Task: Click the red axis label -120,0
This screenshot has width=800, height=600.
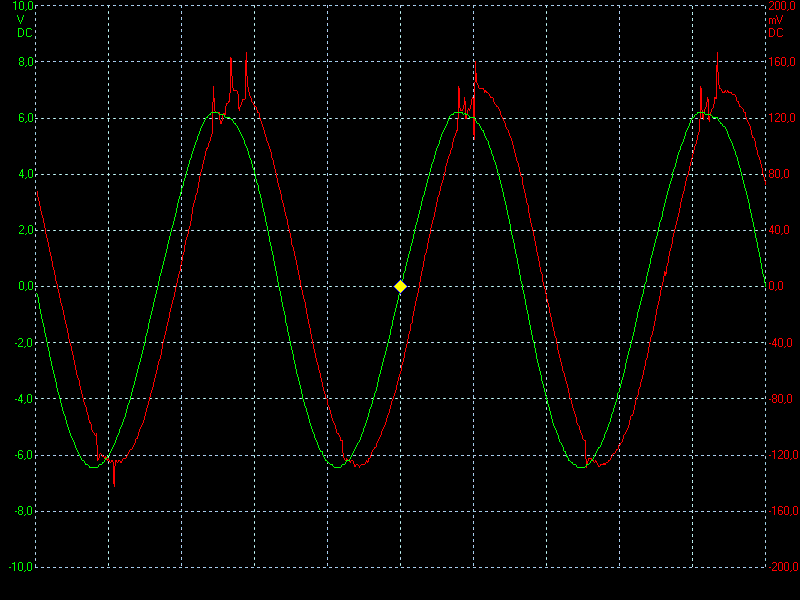Action: point(783,455)
